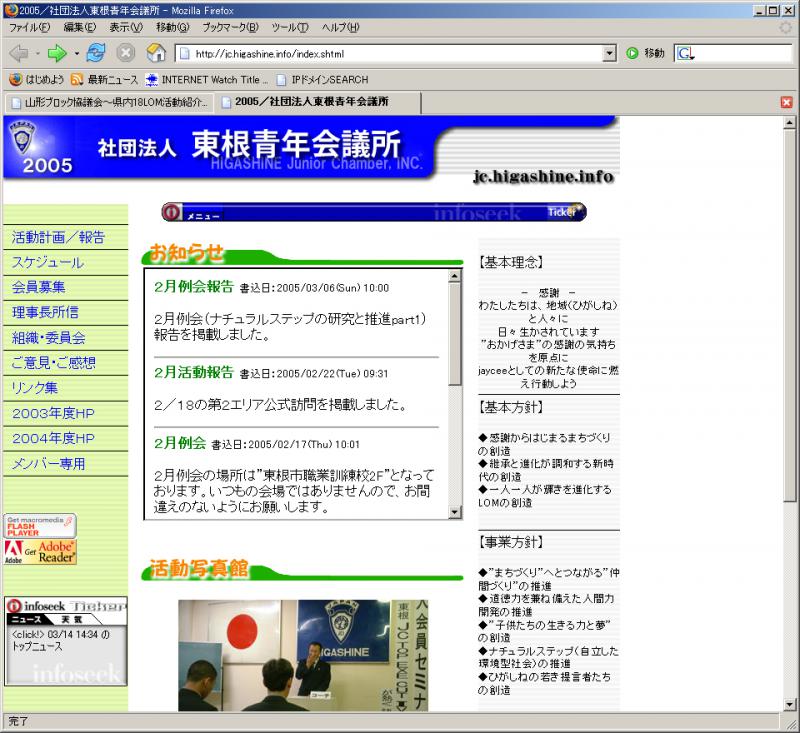Close the current tab with red X

(786, 102)
